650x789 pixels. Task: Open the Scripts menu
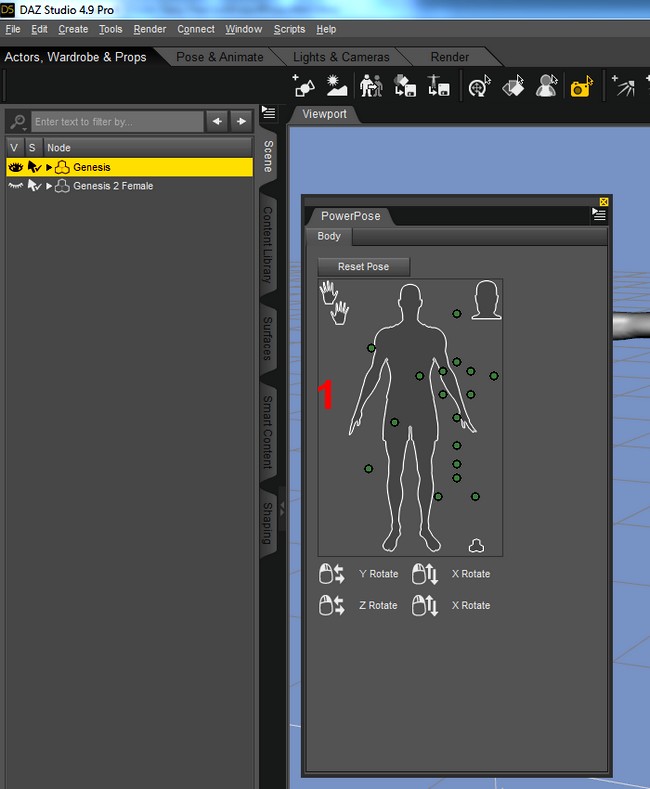[289, 29]
